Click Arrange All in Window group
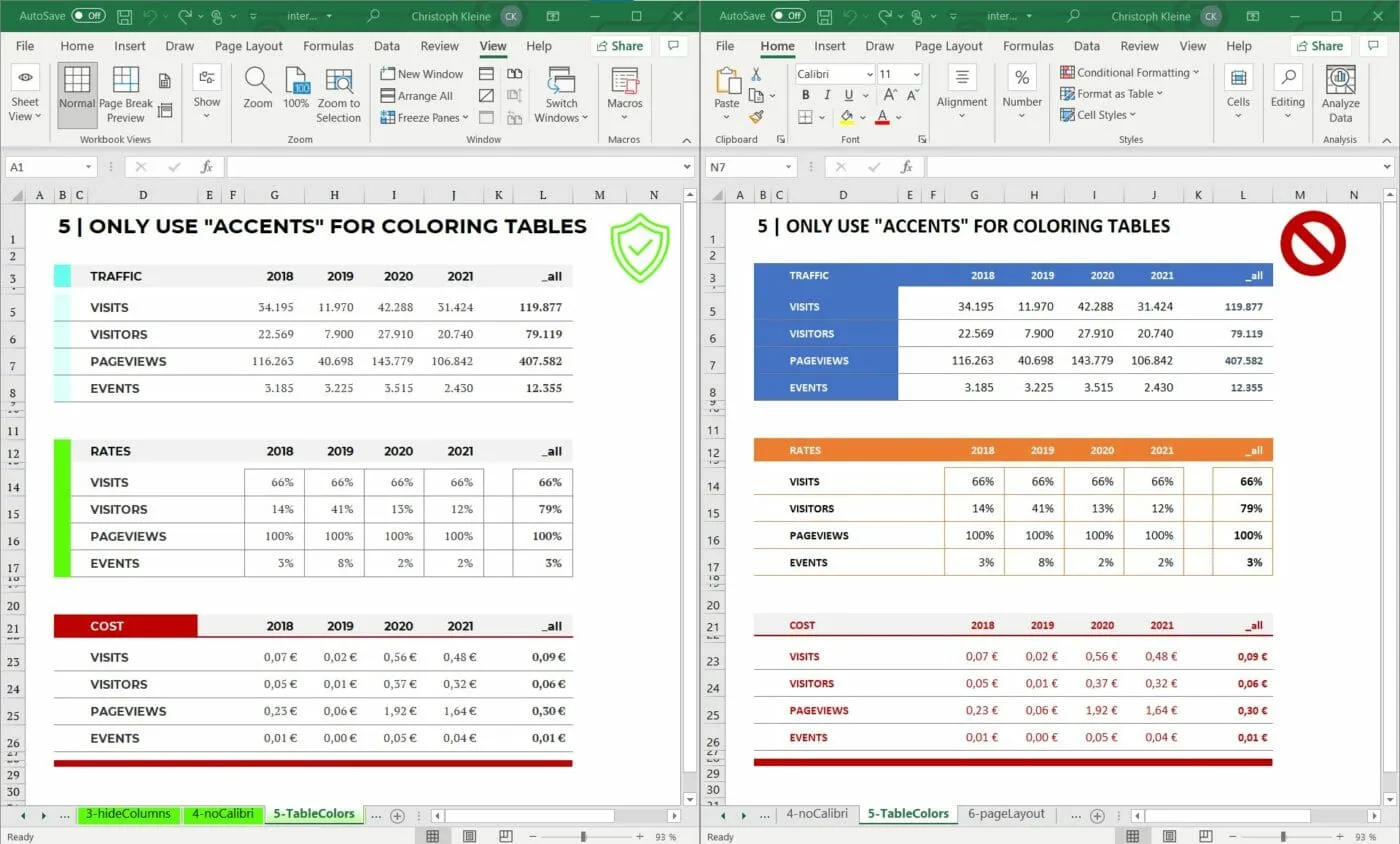This screenshot has width=1400, height=844. pyautogui.click(x=420, y=95)
